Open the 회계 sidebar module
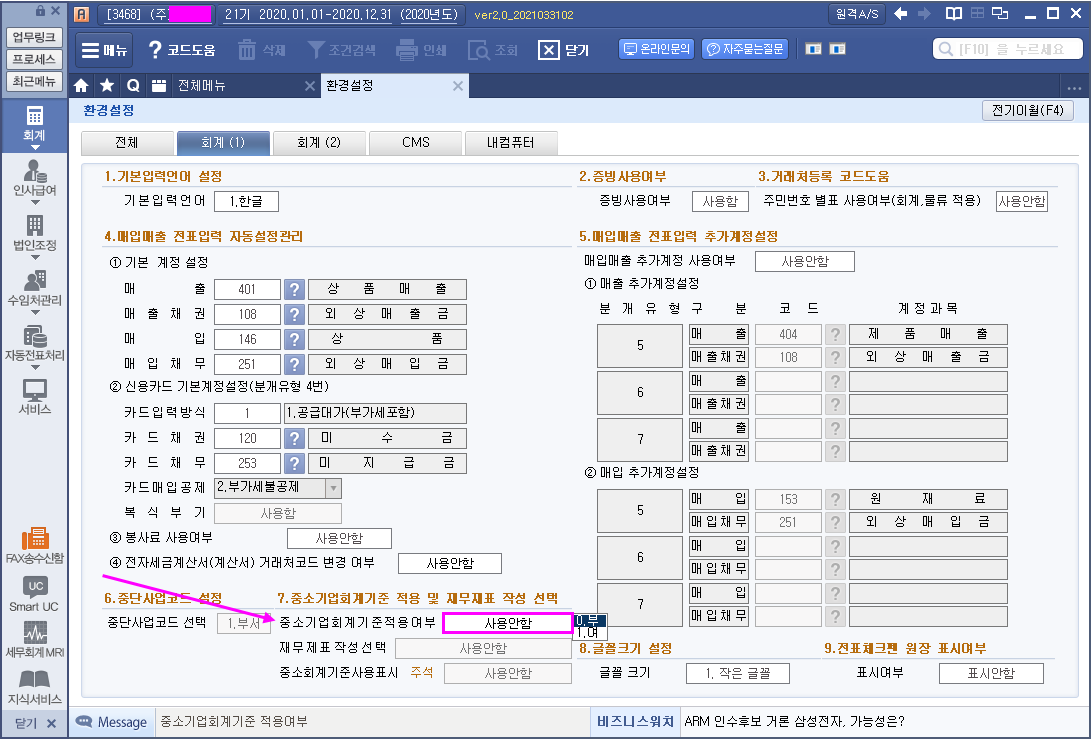 tap(34, 124)
